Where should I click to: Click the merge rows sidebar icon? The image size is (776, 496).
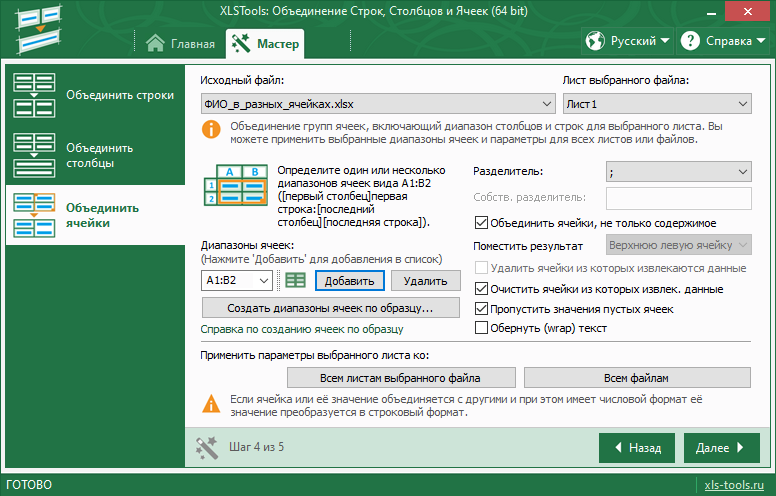click(x=35, y=95)
